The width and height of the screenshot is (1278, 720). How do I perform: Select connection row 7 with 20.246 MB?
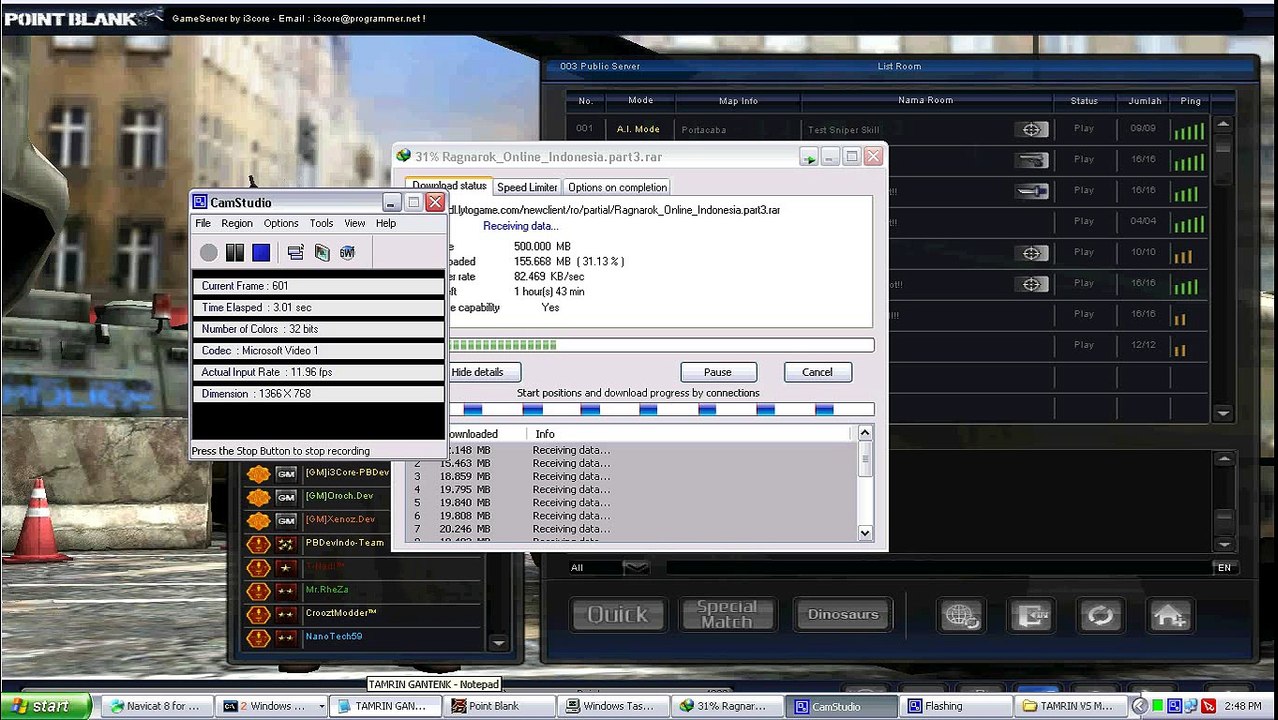tap(632, 529)
